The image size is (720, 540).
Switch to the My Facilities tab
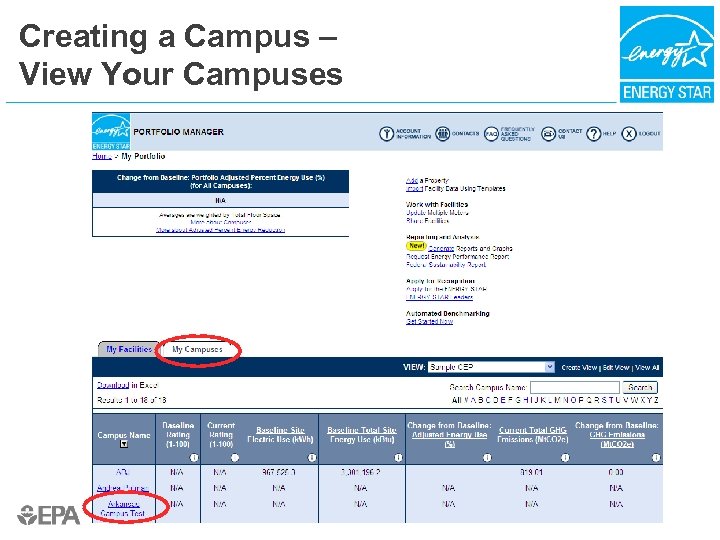129,349
